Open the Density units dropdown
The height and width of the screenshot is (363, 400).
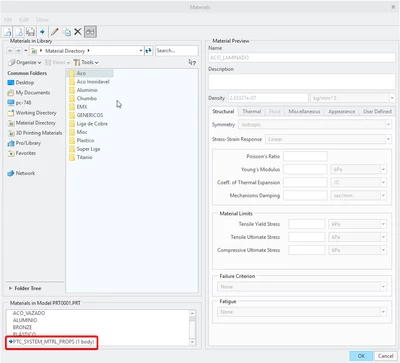pyautogui.click(x=353, y=98)
